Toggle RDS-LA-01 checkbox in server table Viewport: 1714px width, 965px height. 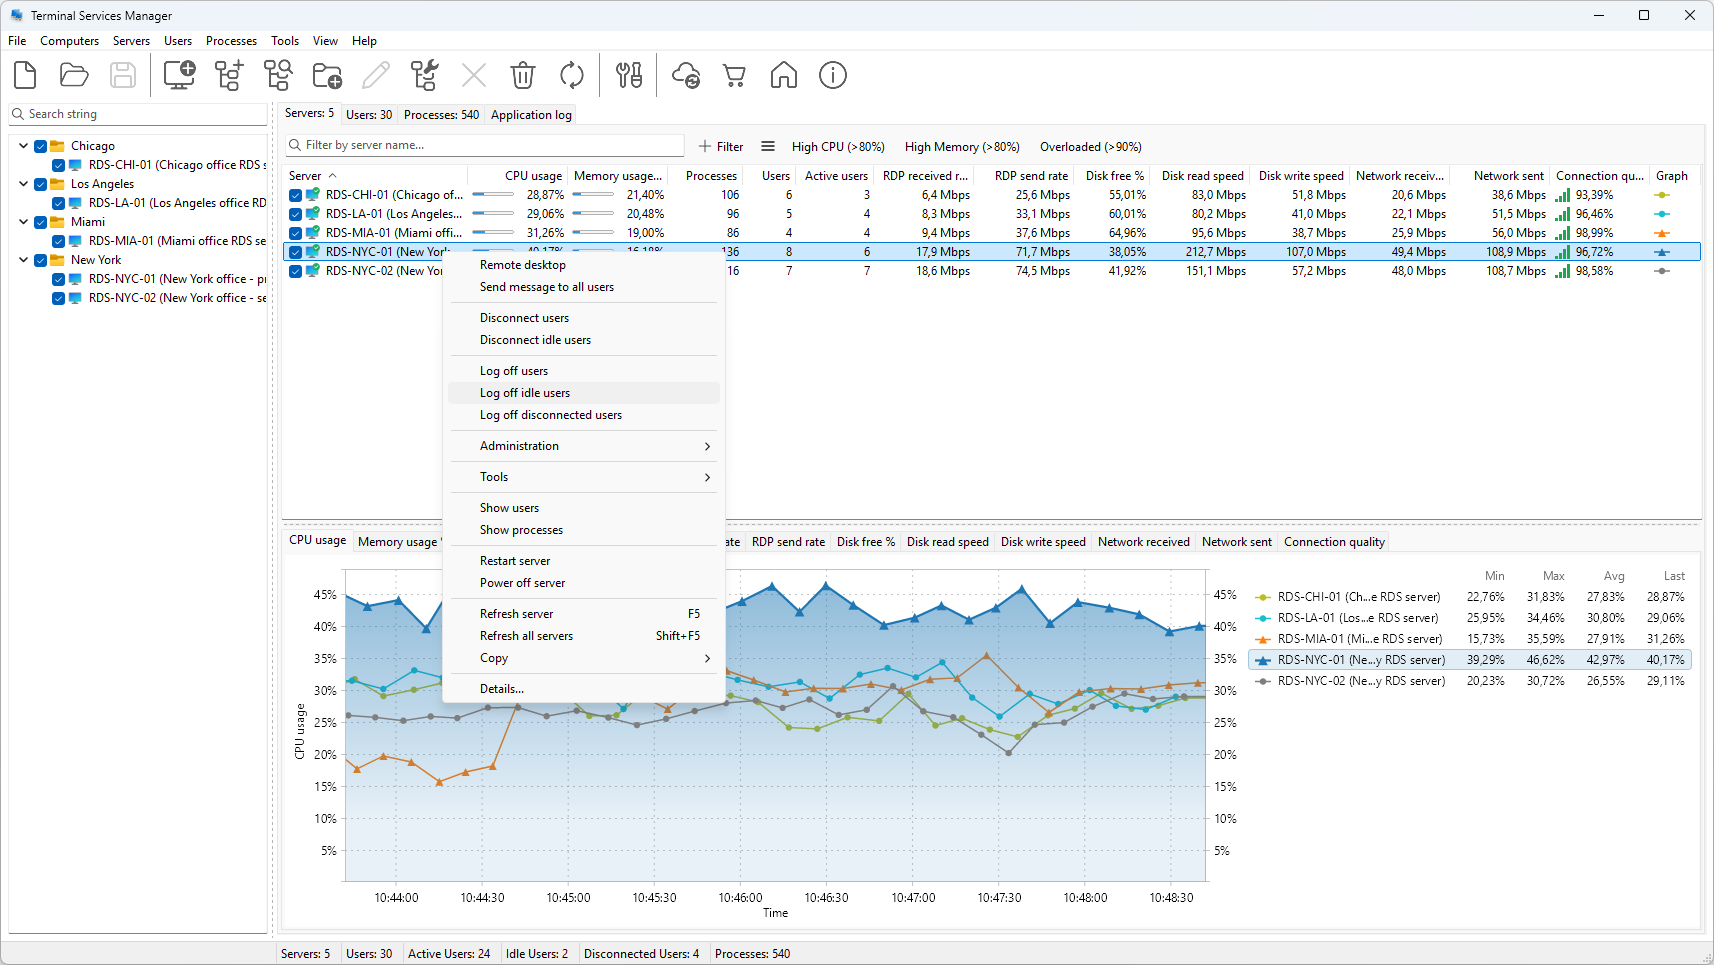pos(295,214)
